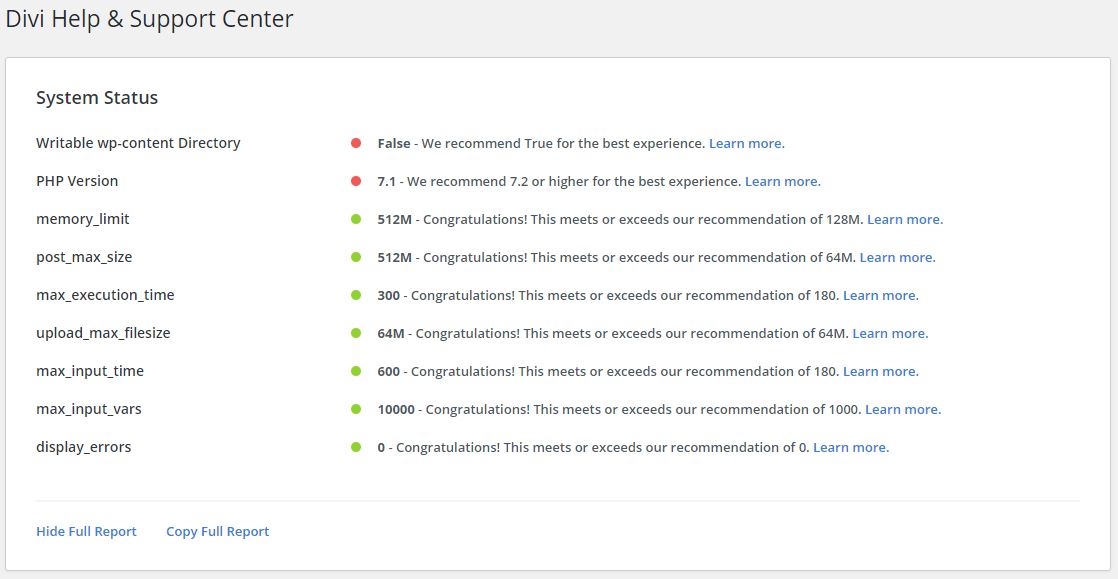Click green status dot for max_input_time
This screenshot has height=579, width=1118.
click(x=357, y=371)
